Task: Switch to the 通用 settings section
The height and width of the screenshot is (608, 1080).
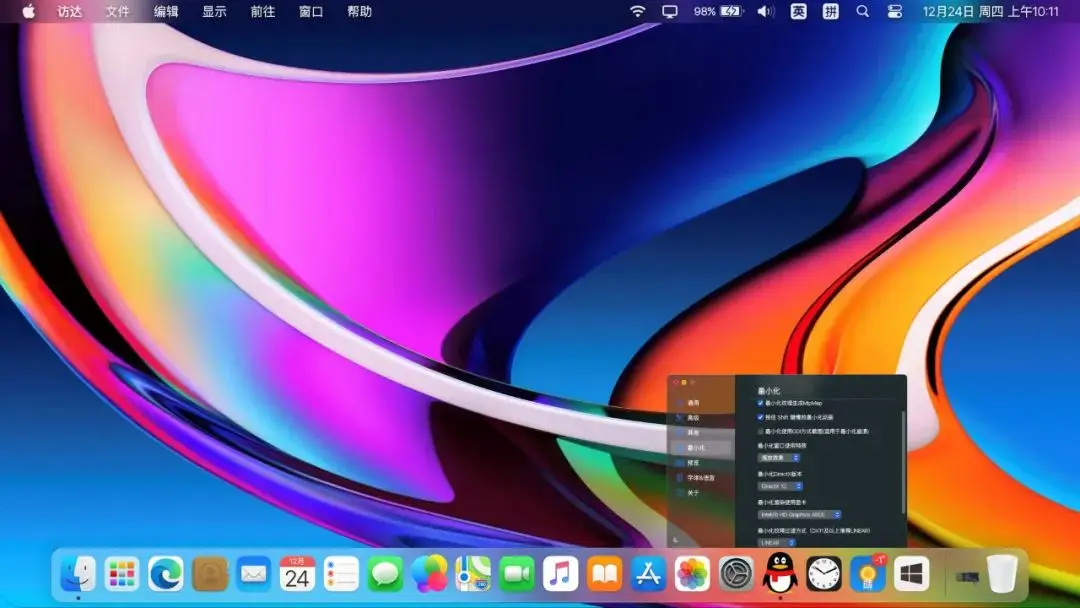Action: pos(695,402)
